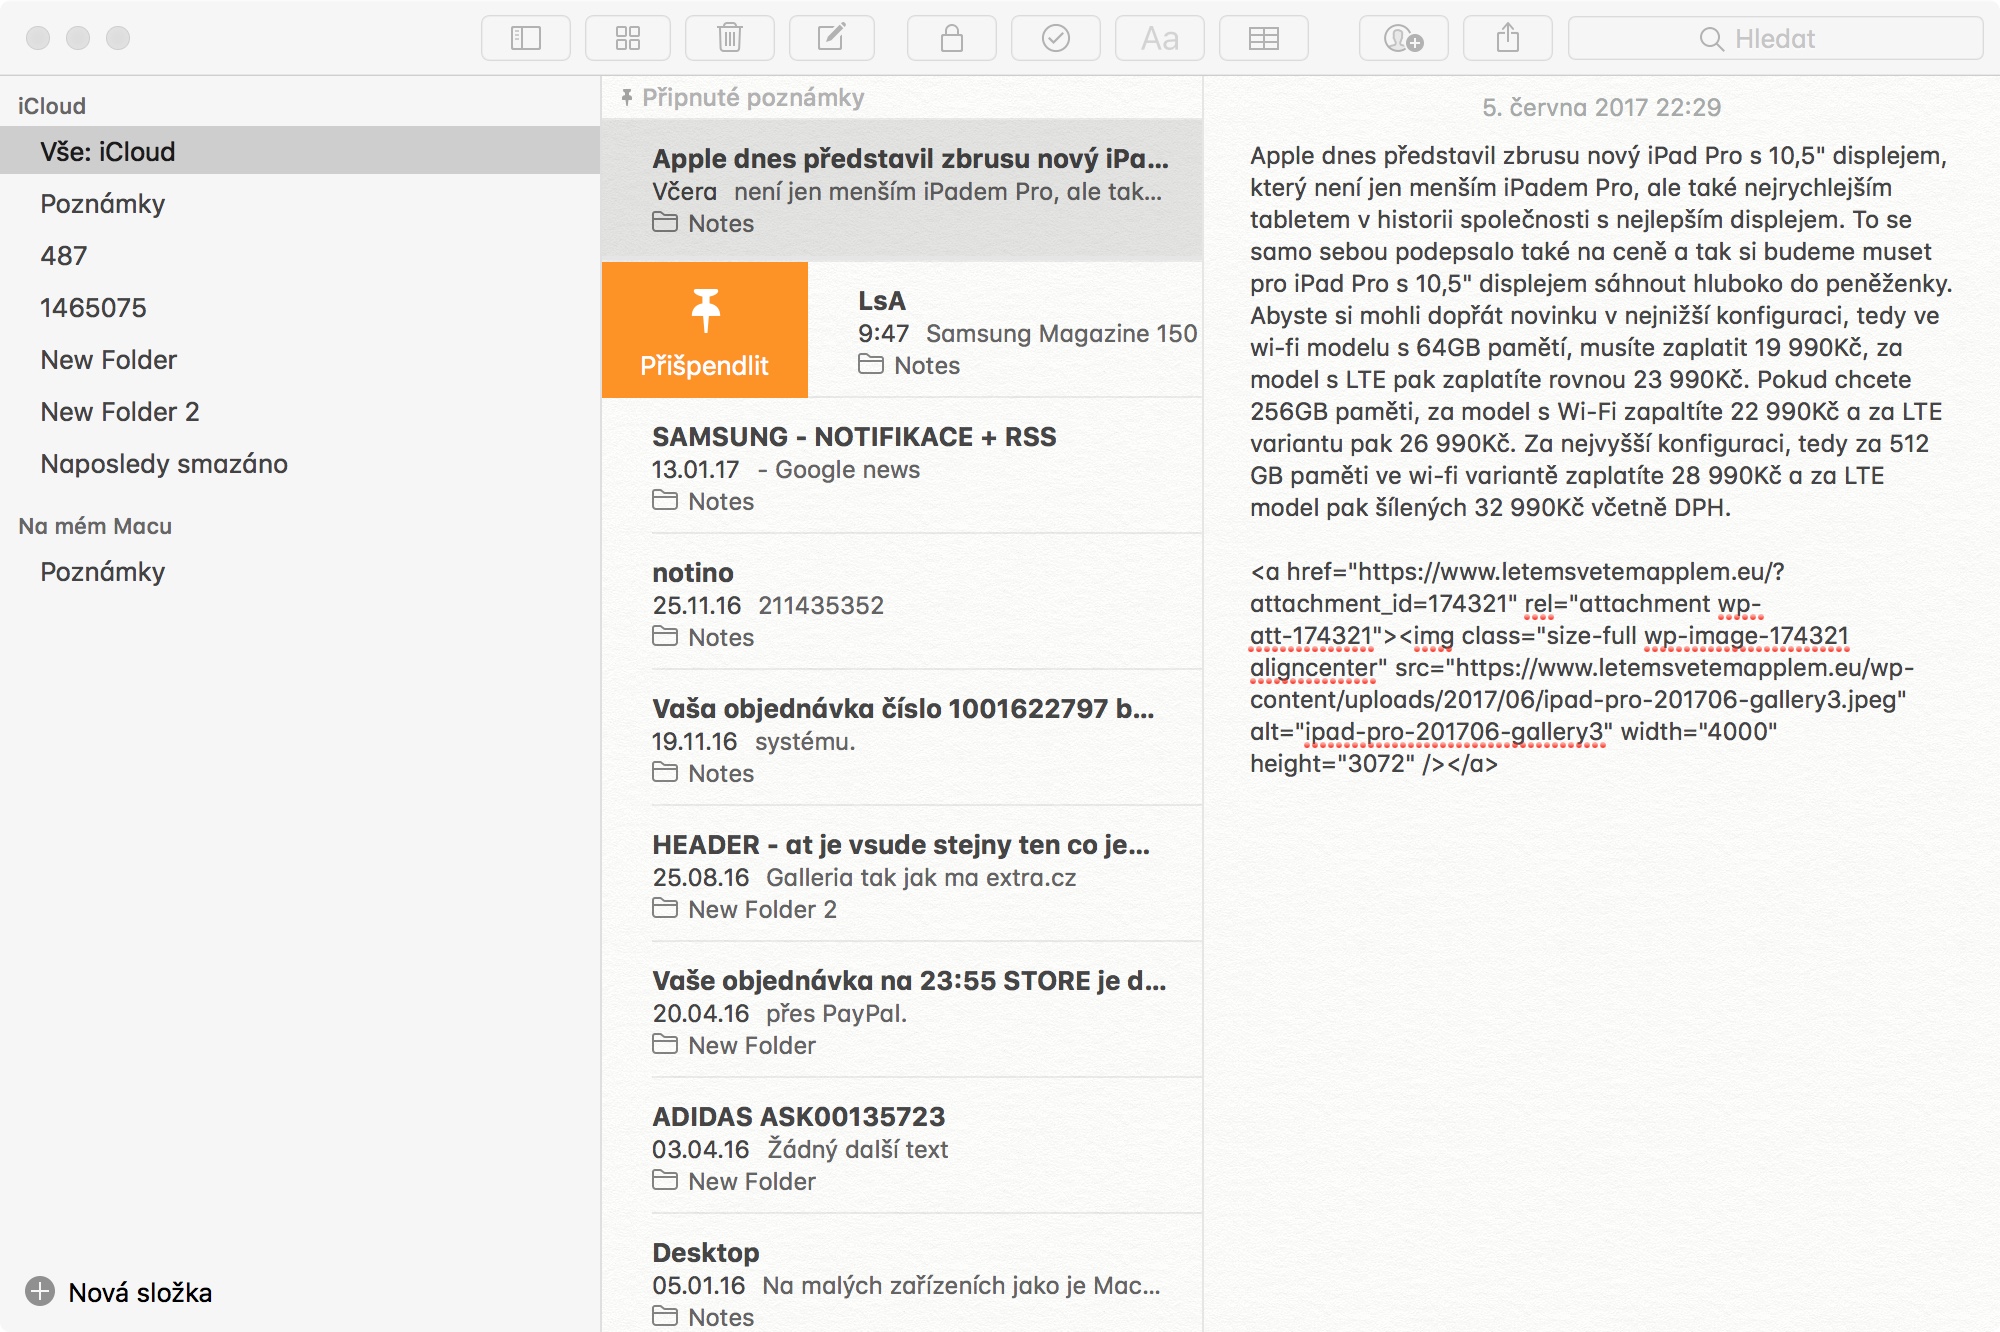
Task: Lock the note with padlock icon
Action: pyautogui.click(x=951, y=39)
